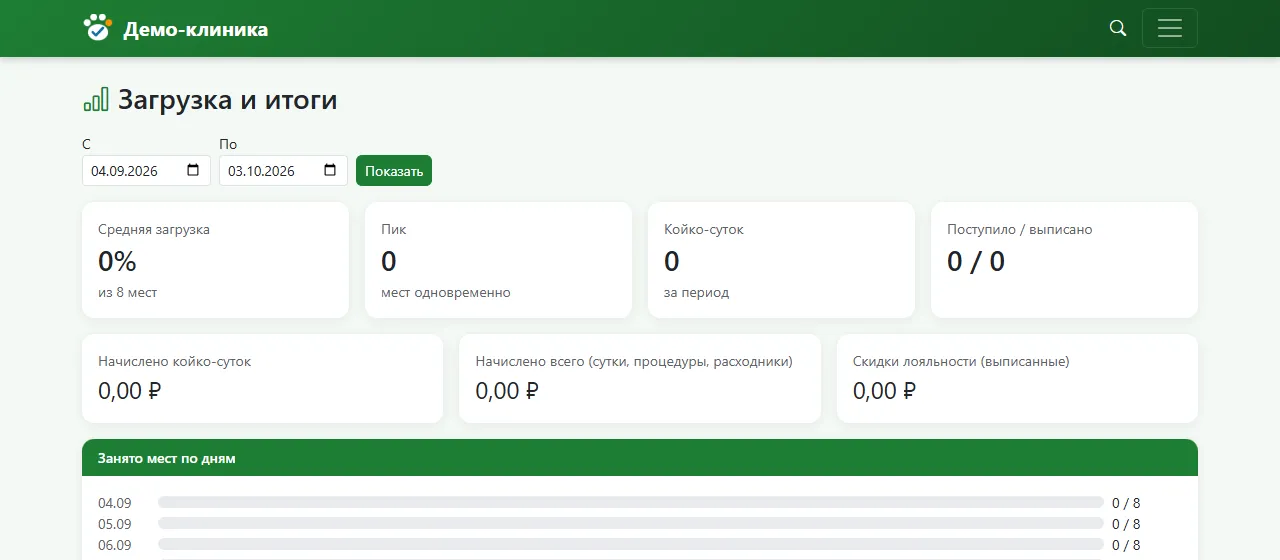Click the Скидки лояльности (выписанные) label
Image resolution: width=1280 pixels, height=560 pixels.
click(961, 361)
